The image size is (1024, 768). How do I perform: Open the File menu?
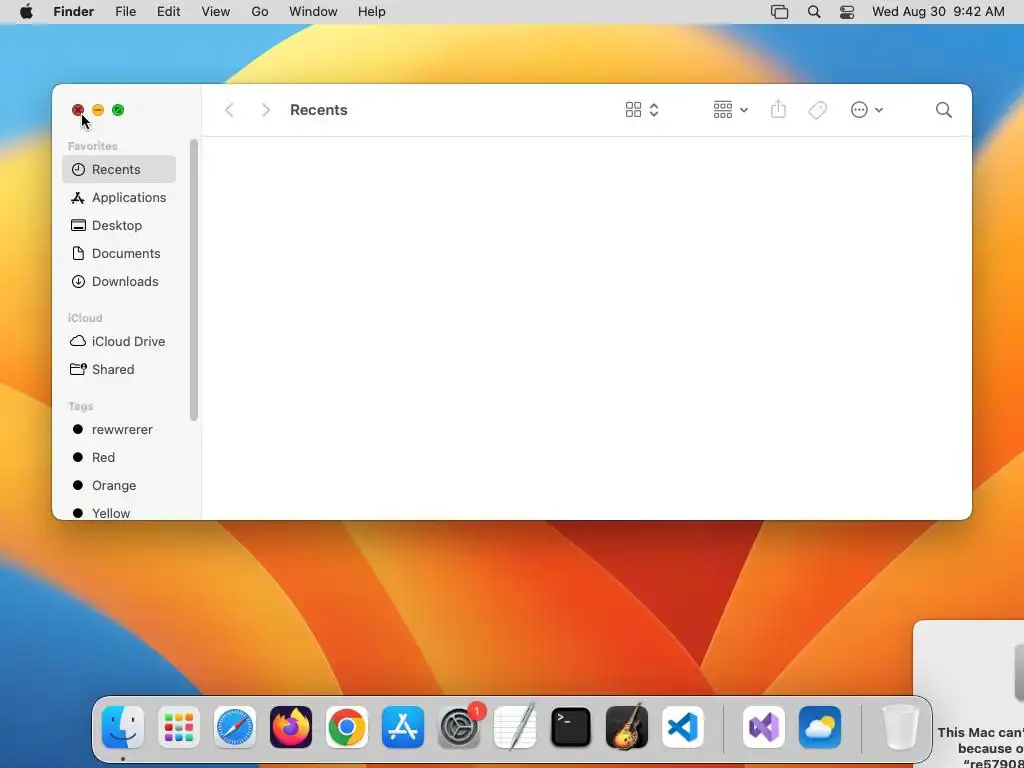pyautogui.click(x=125, y=12)
